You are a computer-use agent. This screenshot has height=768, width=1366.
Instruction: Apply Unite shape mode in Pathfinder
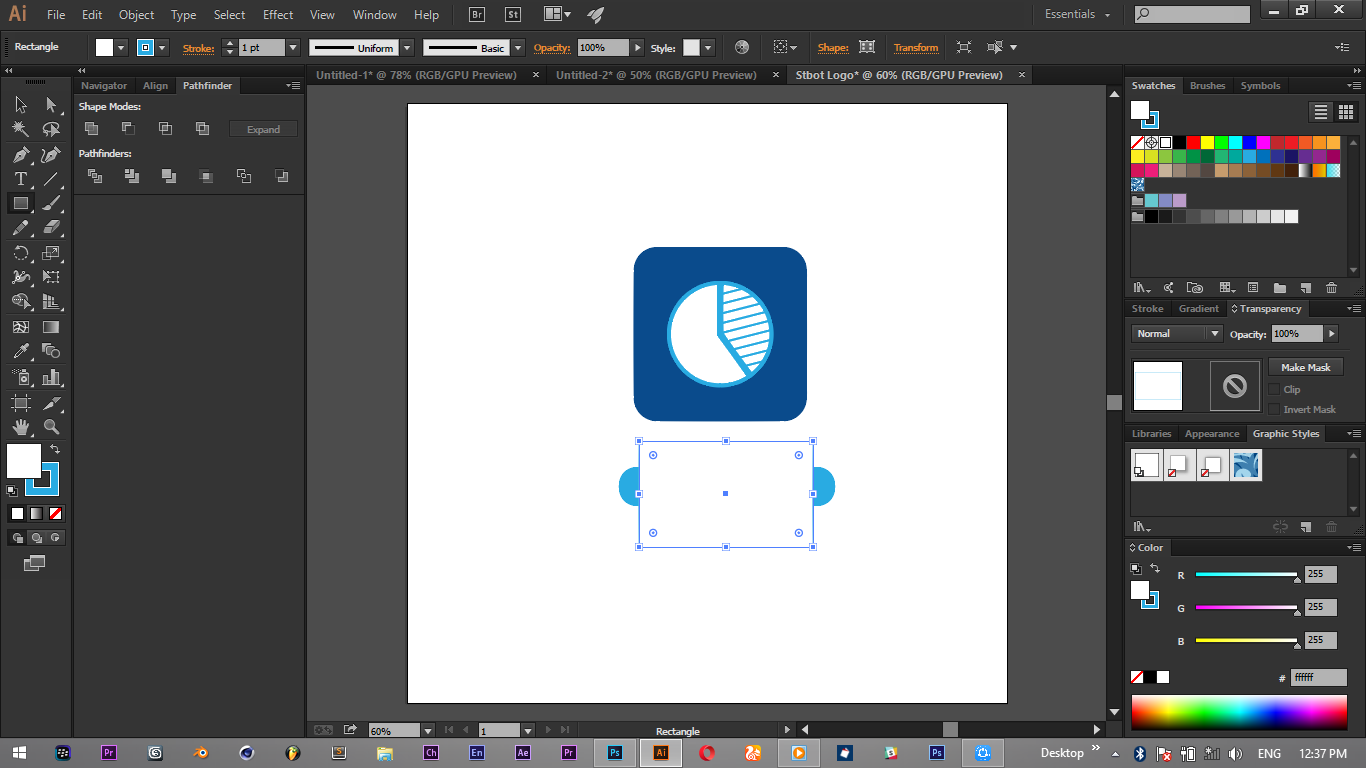[91, 128]
